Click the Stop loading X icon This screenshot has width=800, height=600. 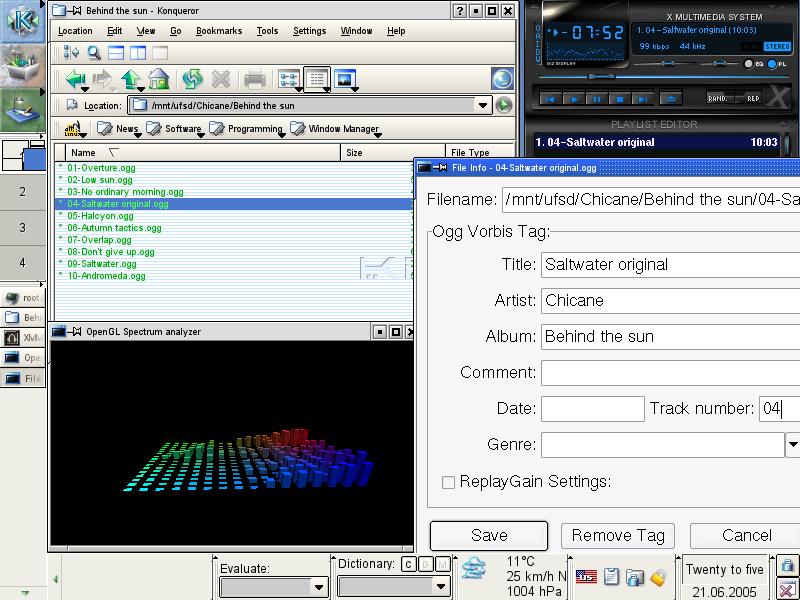tap(220, 80)
